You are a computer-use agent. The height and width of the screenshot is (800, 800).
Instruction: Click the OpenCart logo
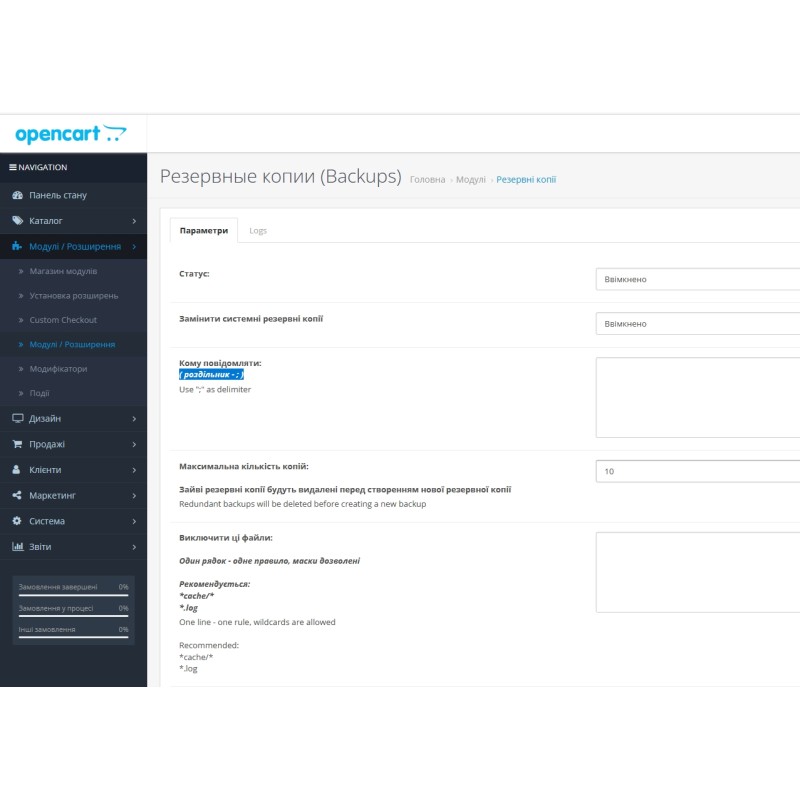(71, 134)
